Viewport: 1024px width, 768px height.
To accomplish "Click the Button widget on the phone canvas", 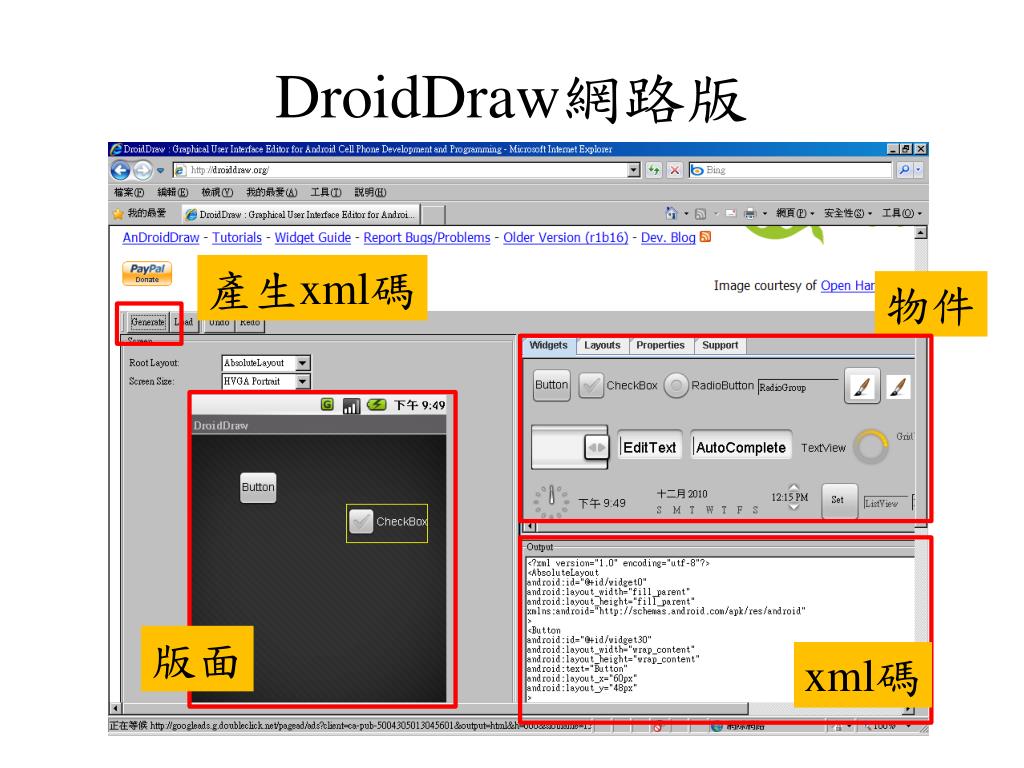I will pos(258,487).
